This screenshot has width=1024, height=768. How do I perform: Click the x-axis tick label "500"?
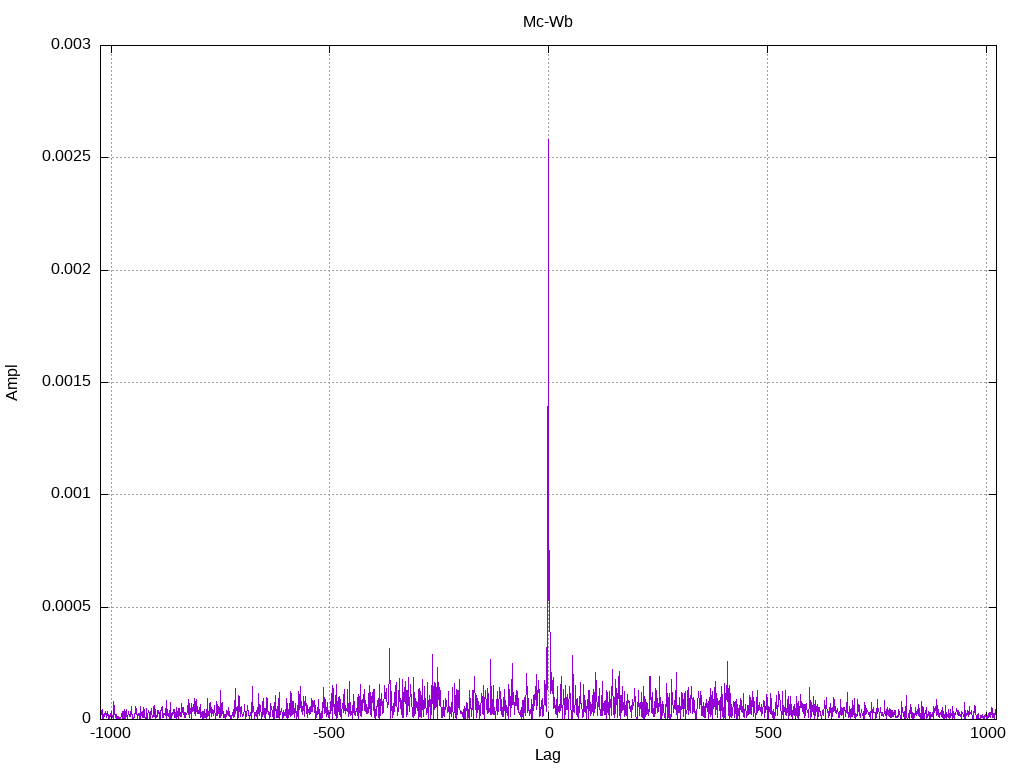tap(768, 733)
